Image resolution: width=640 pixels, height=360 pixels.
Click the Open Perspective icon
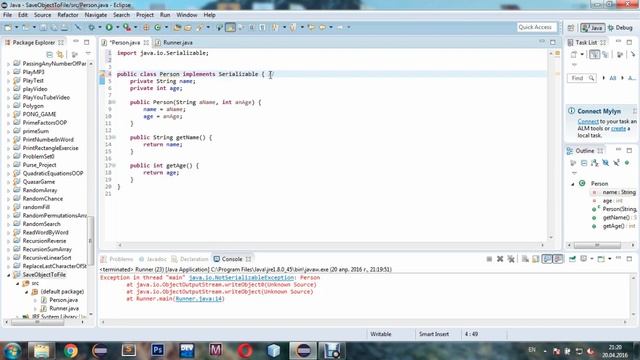571,28
